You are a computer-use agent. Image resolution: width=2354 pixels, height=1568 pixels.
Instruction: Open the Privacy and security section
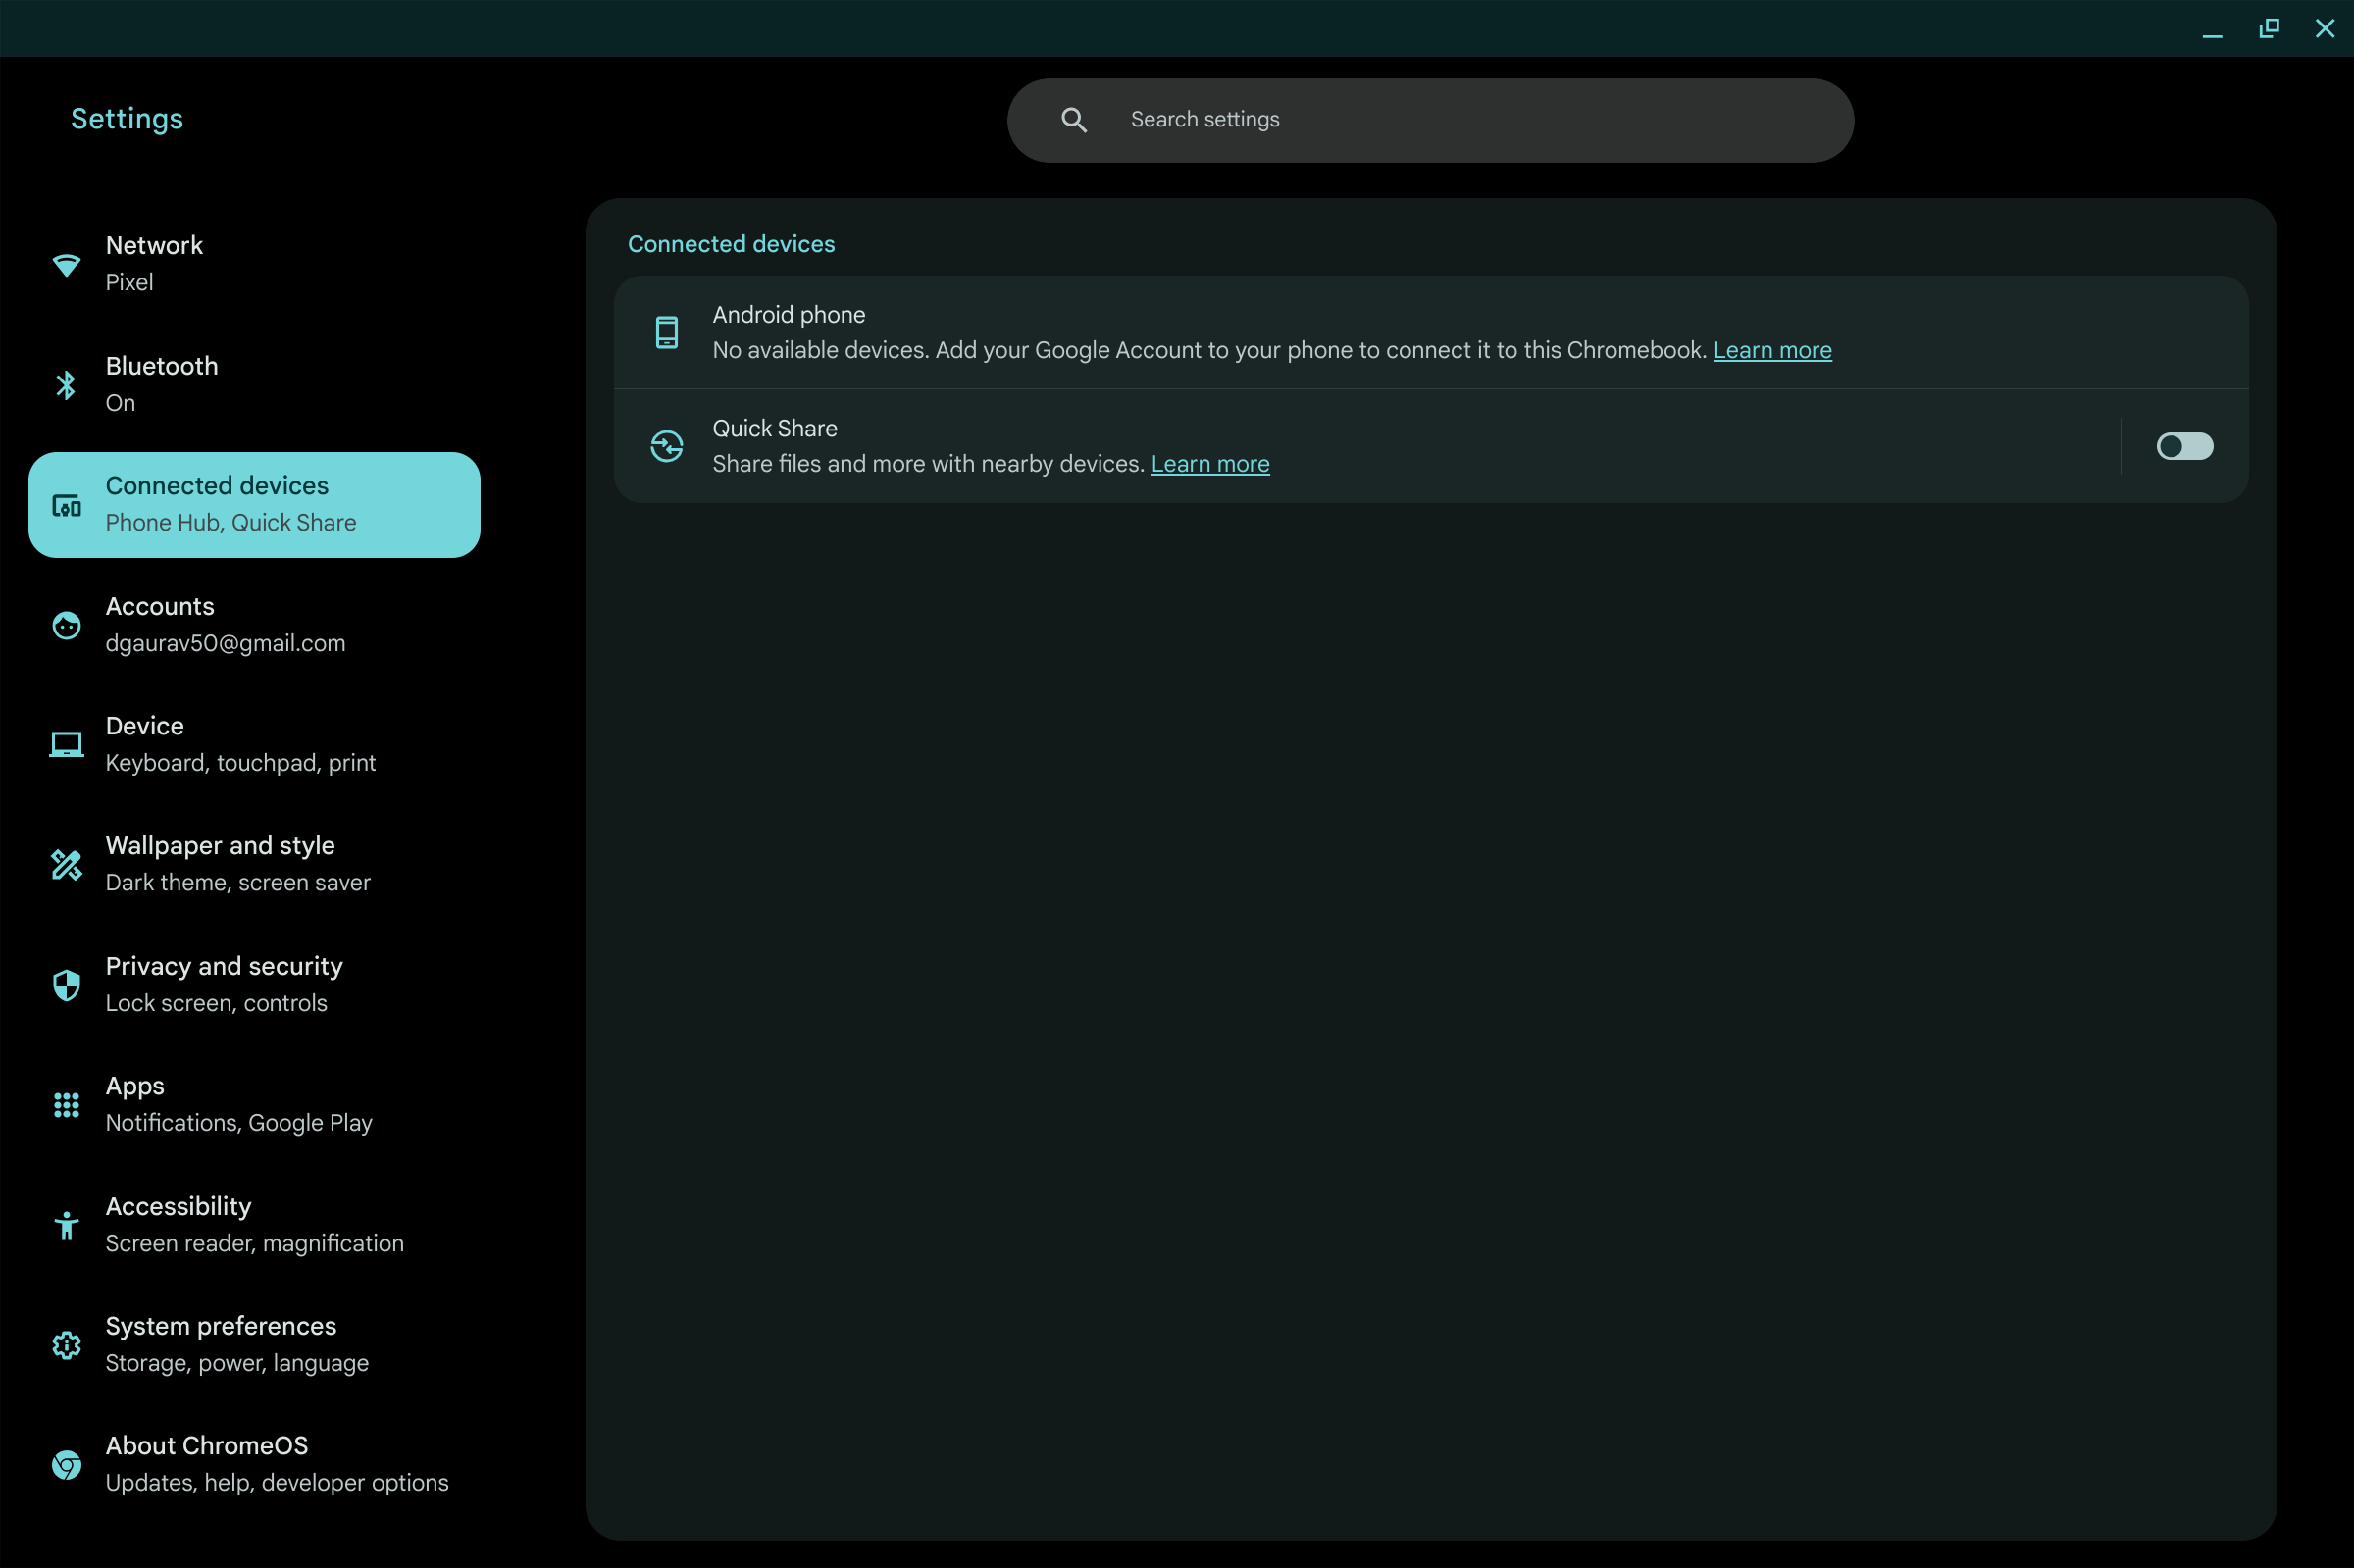(224, 984)
